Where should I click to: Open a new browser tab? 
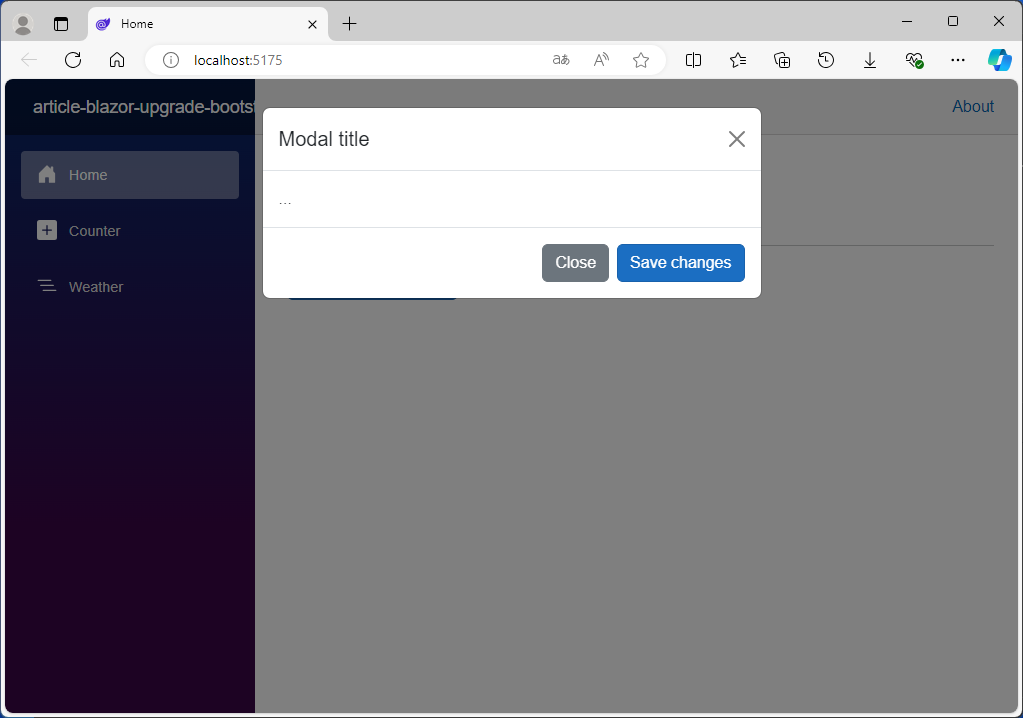[x=350, y=24]
